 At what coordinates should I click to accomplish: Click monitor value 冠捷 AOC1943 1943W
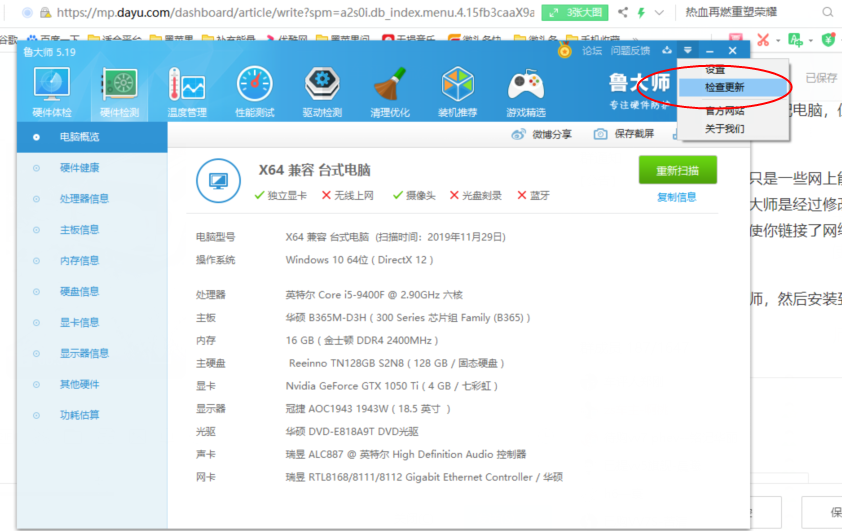368,409
